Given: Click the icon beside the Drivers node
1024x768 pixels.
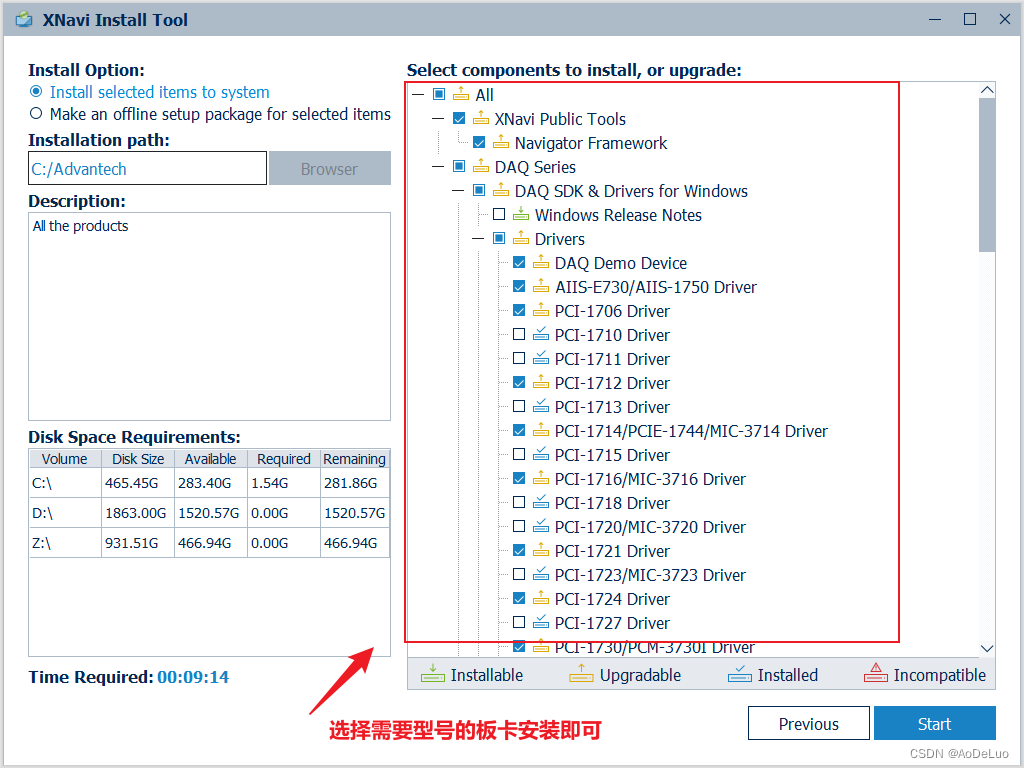Looking at the screenshot, I should tap(520, 238).
